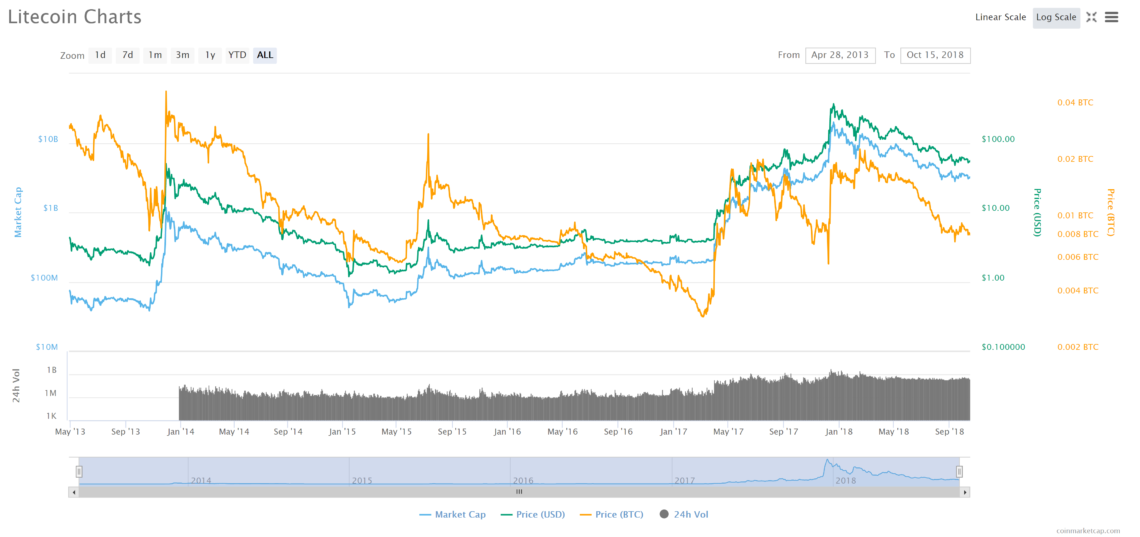Click the 0.008 BTC axis label
This screenshot has height=537, width=1140.
click(1078, 234)
